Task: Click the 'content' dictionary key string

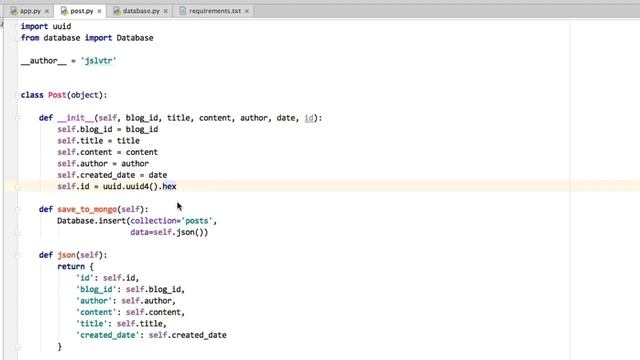Action: click(x=96, y=312)
